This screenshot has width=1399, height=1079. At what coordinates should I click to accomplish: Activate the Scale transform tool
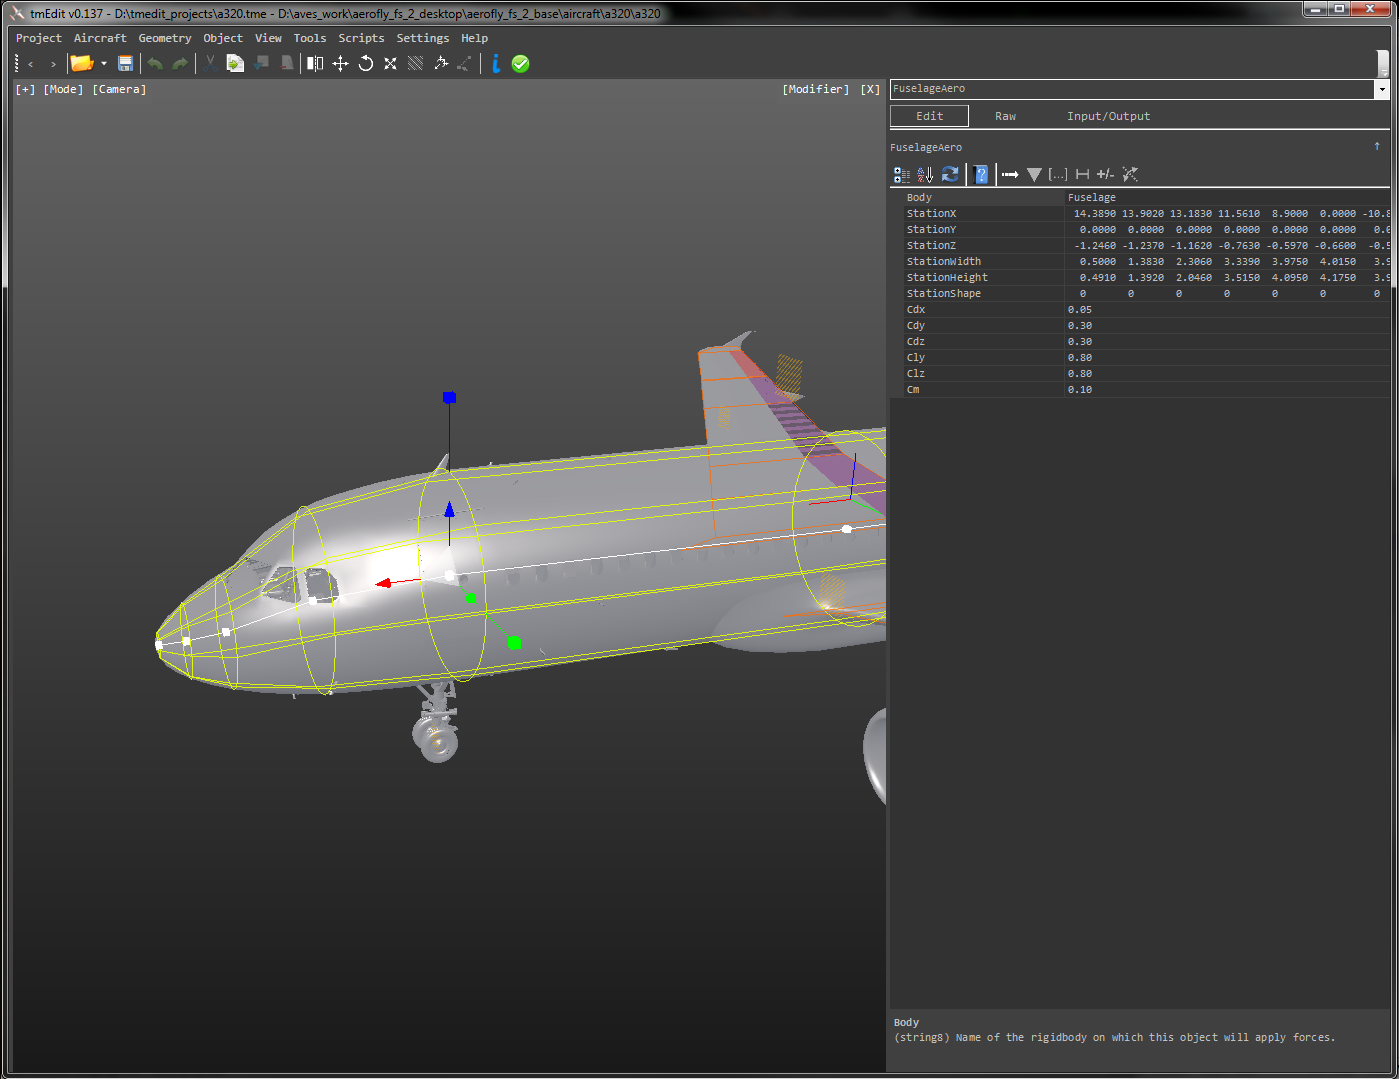390,63
